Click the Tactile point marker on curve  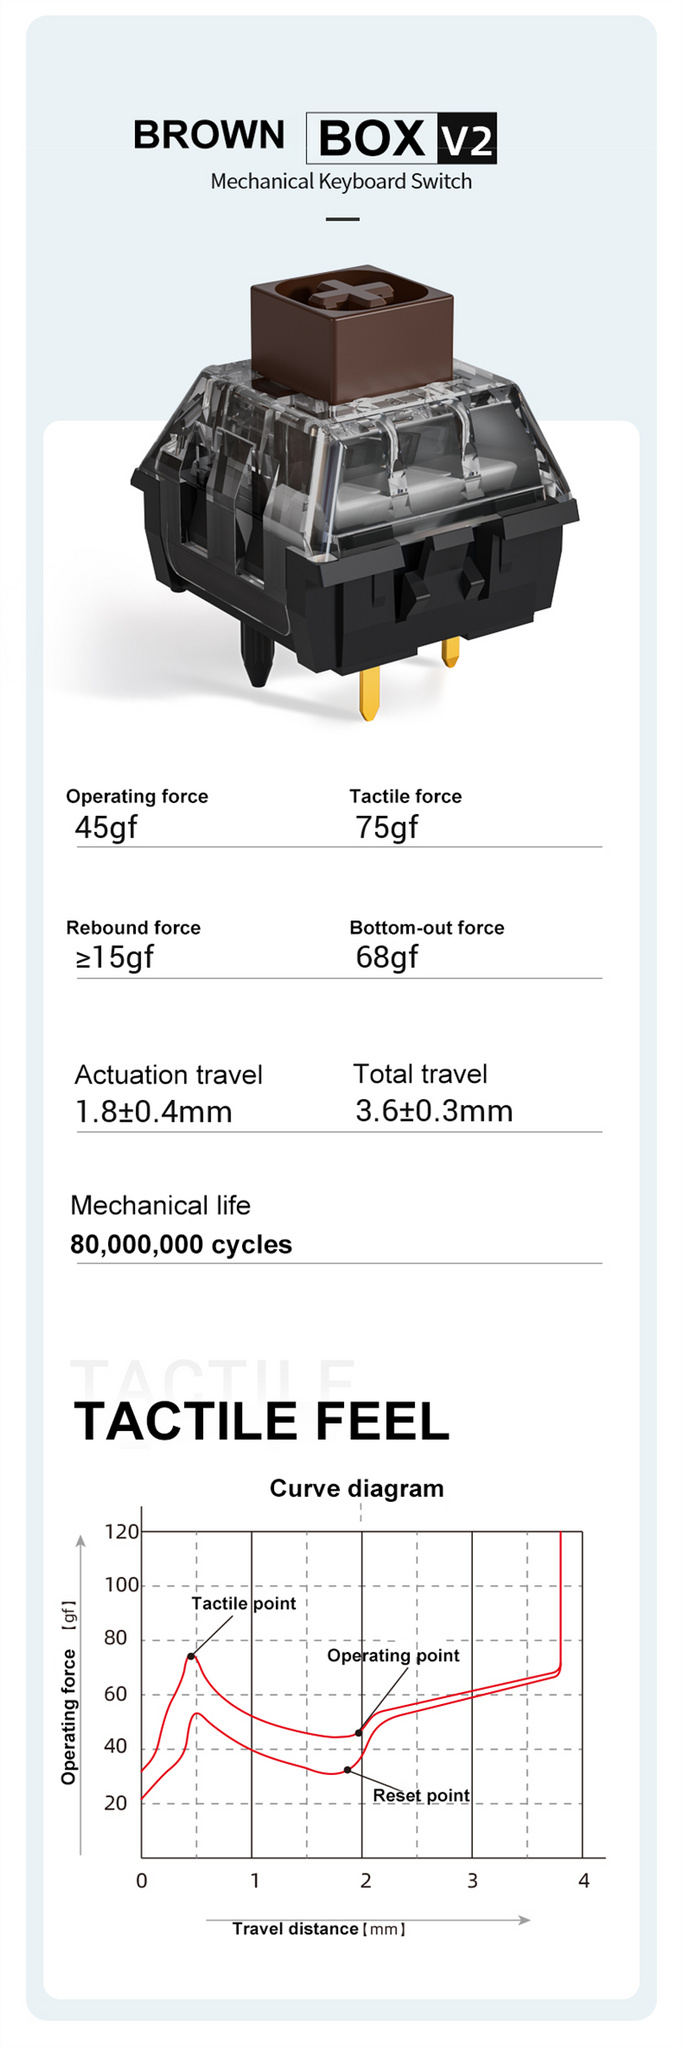(x=191, y=1657)
